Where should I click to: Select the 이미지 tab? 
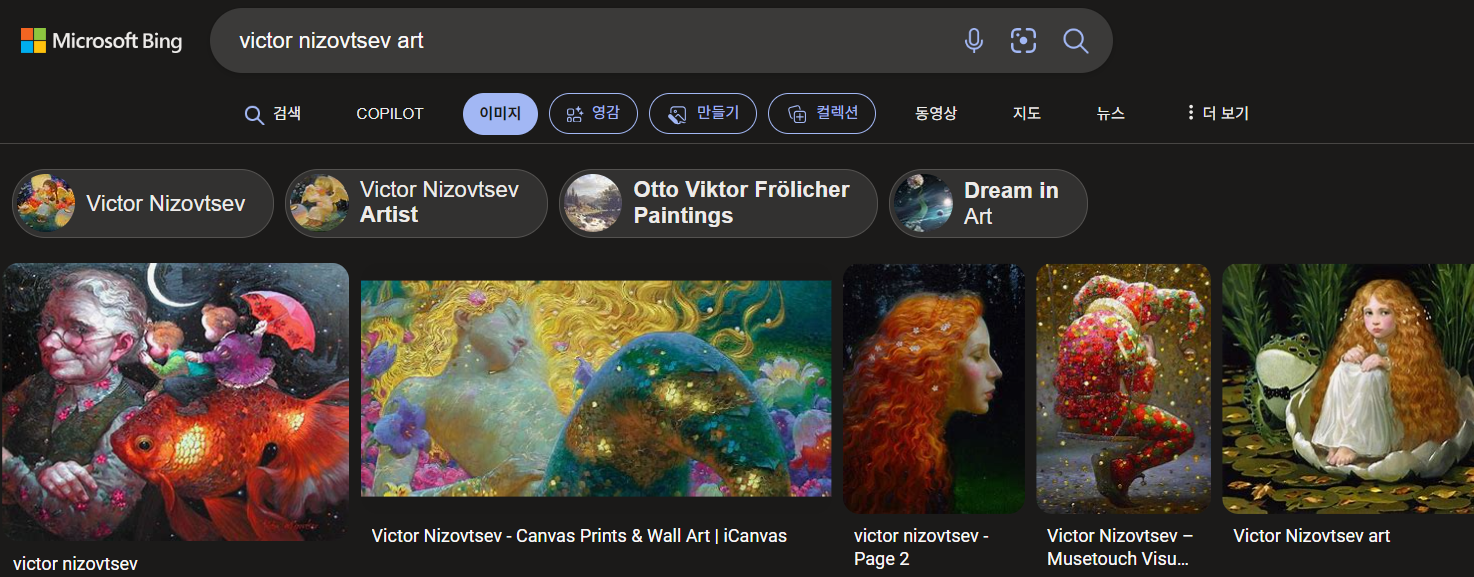(x=500, y=114)
